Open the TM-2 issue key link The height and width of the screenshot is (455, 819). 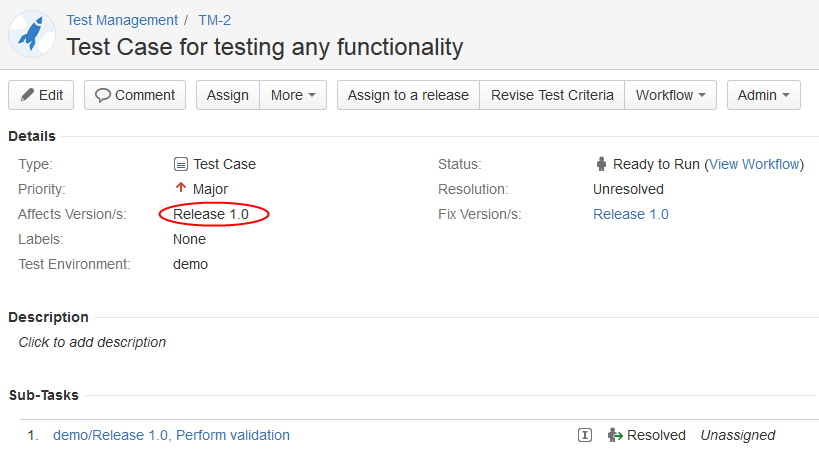214,20
